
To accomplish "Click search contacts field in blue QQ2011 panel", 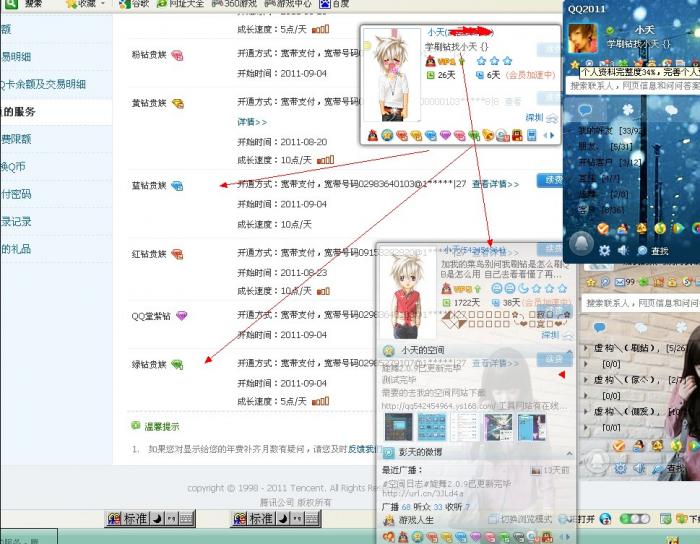I will point(634,86).
